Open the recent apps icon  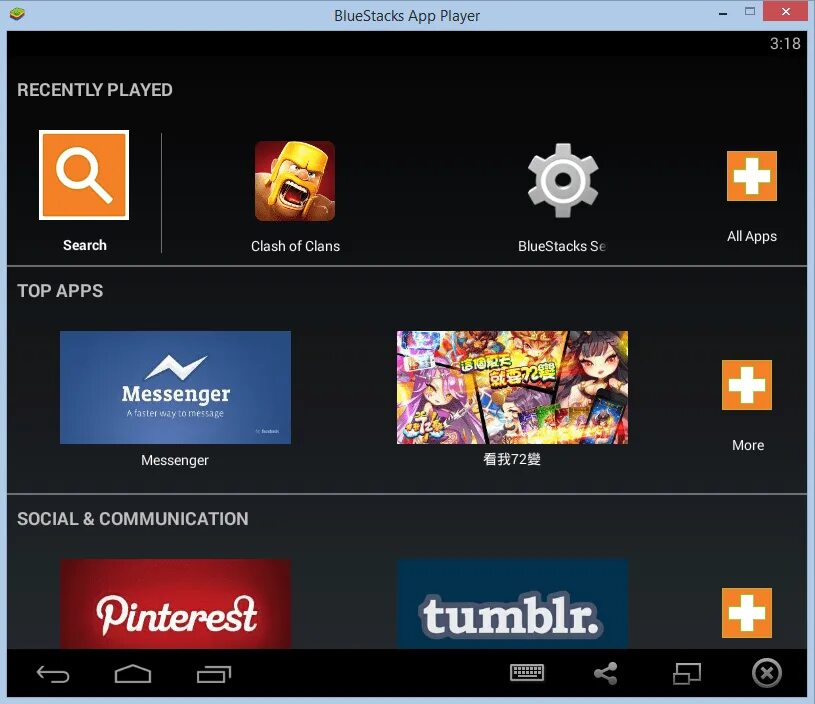[x=214, y=674]
